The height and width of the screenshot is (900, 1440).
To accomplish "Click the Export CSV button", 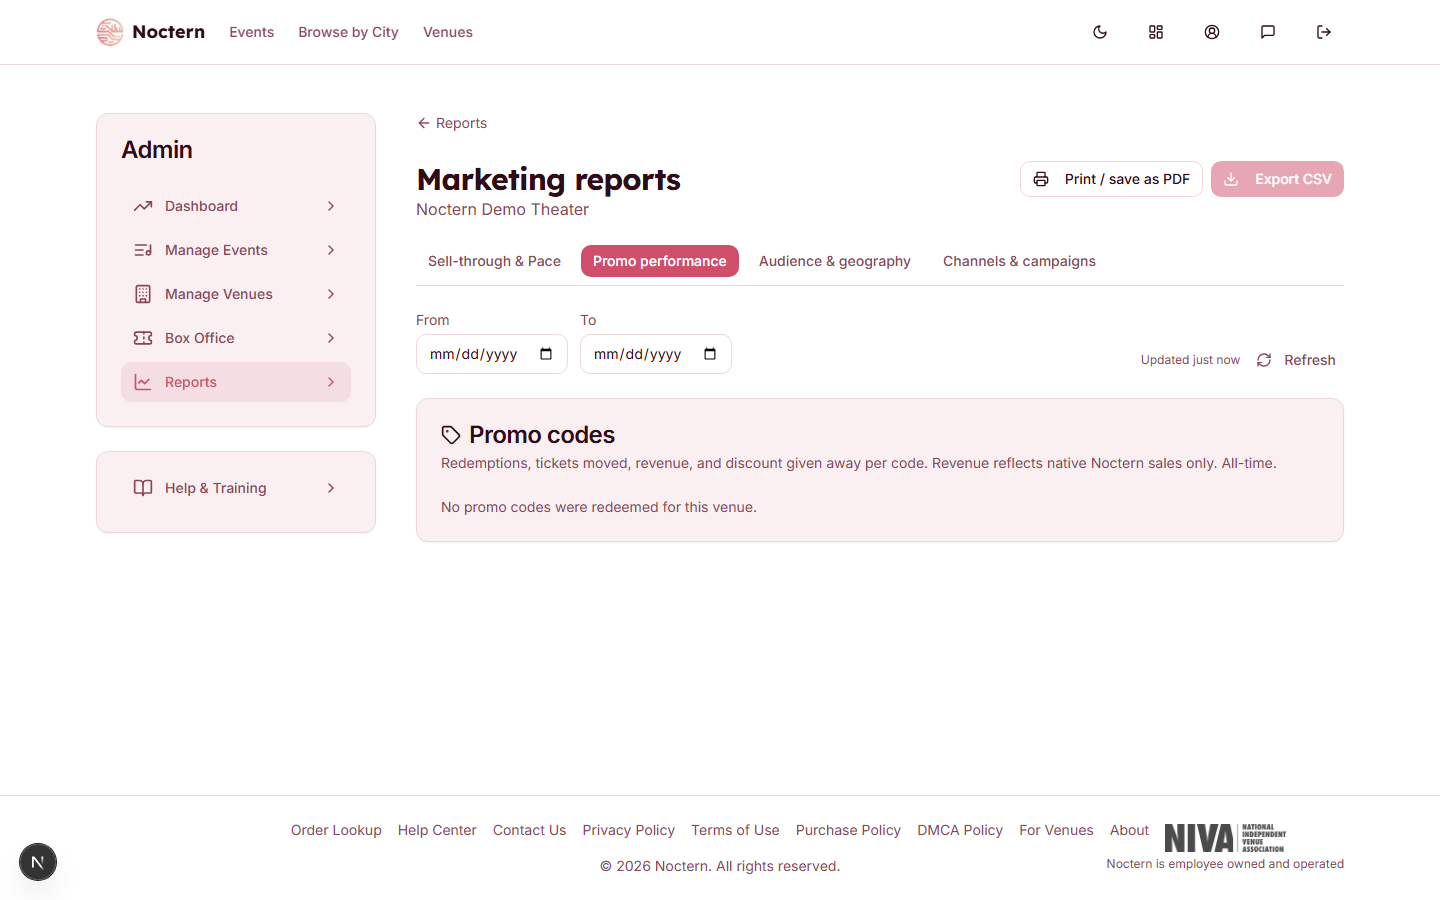I will pyautogui.click(x=1277, y=179).
